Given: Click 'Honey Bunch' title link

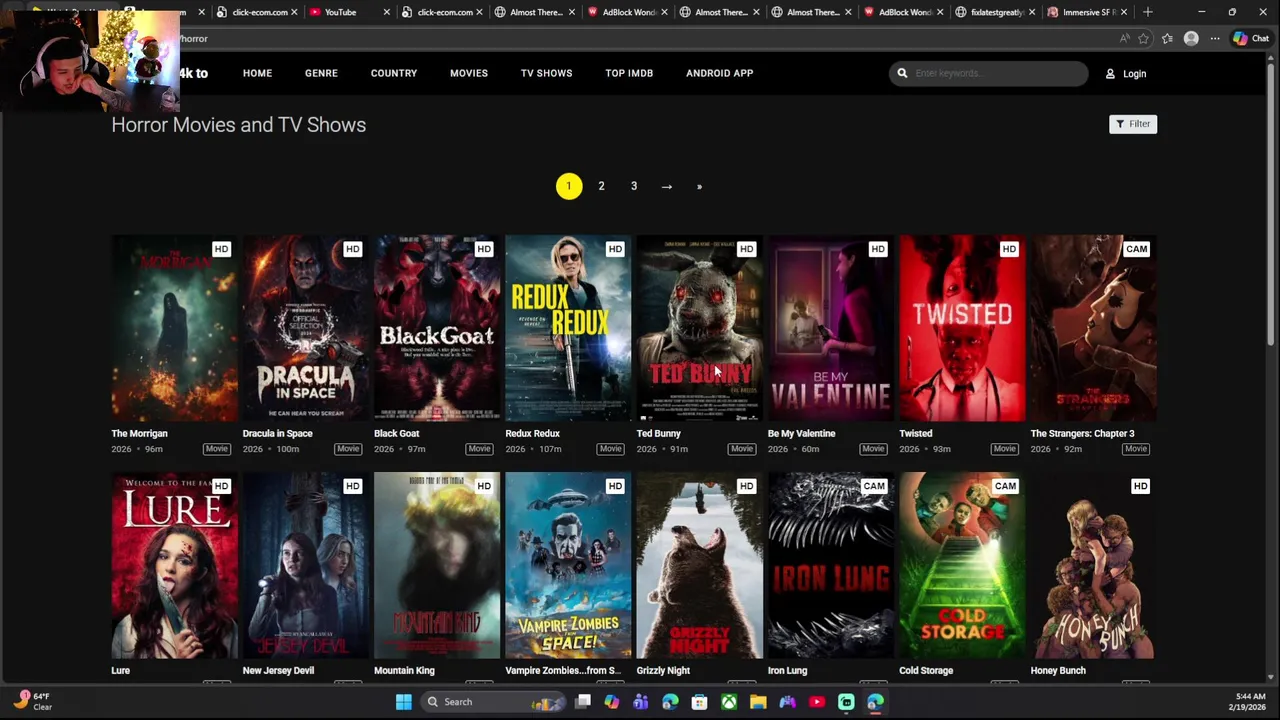Looking at the screenshot, I should pos(1058,670).
